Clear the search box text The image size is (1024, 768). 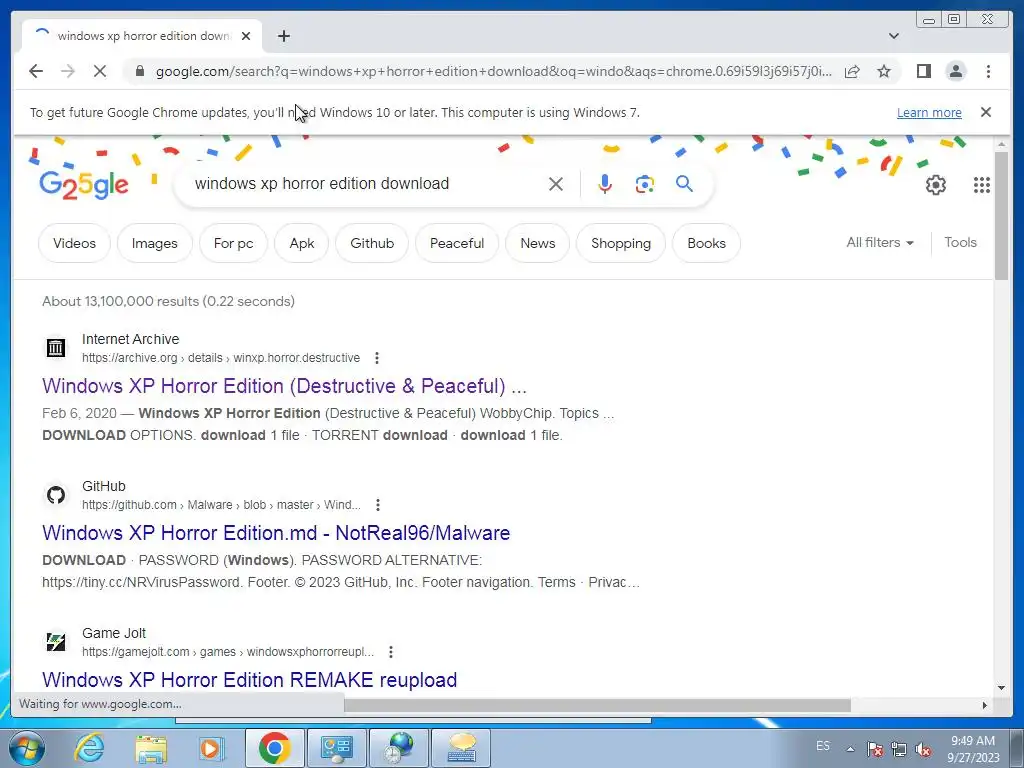(x=556, y=184)
